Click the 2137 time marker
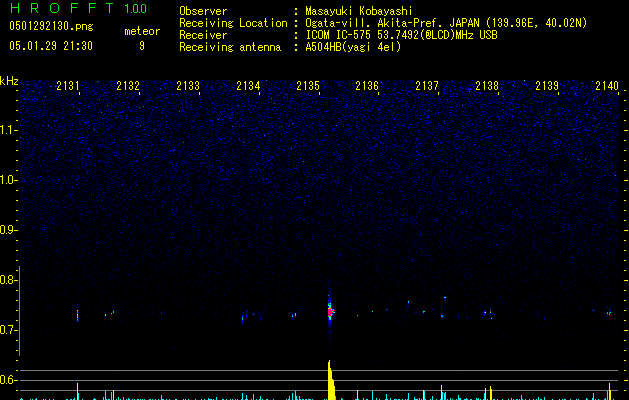 coord(427,86)
